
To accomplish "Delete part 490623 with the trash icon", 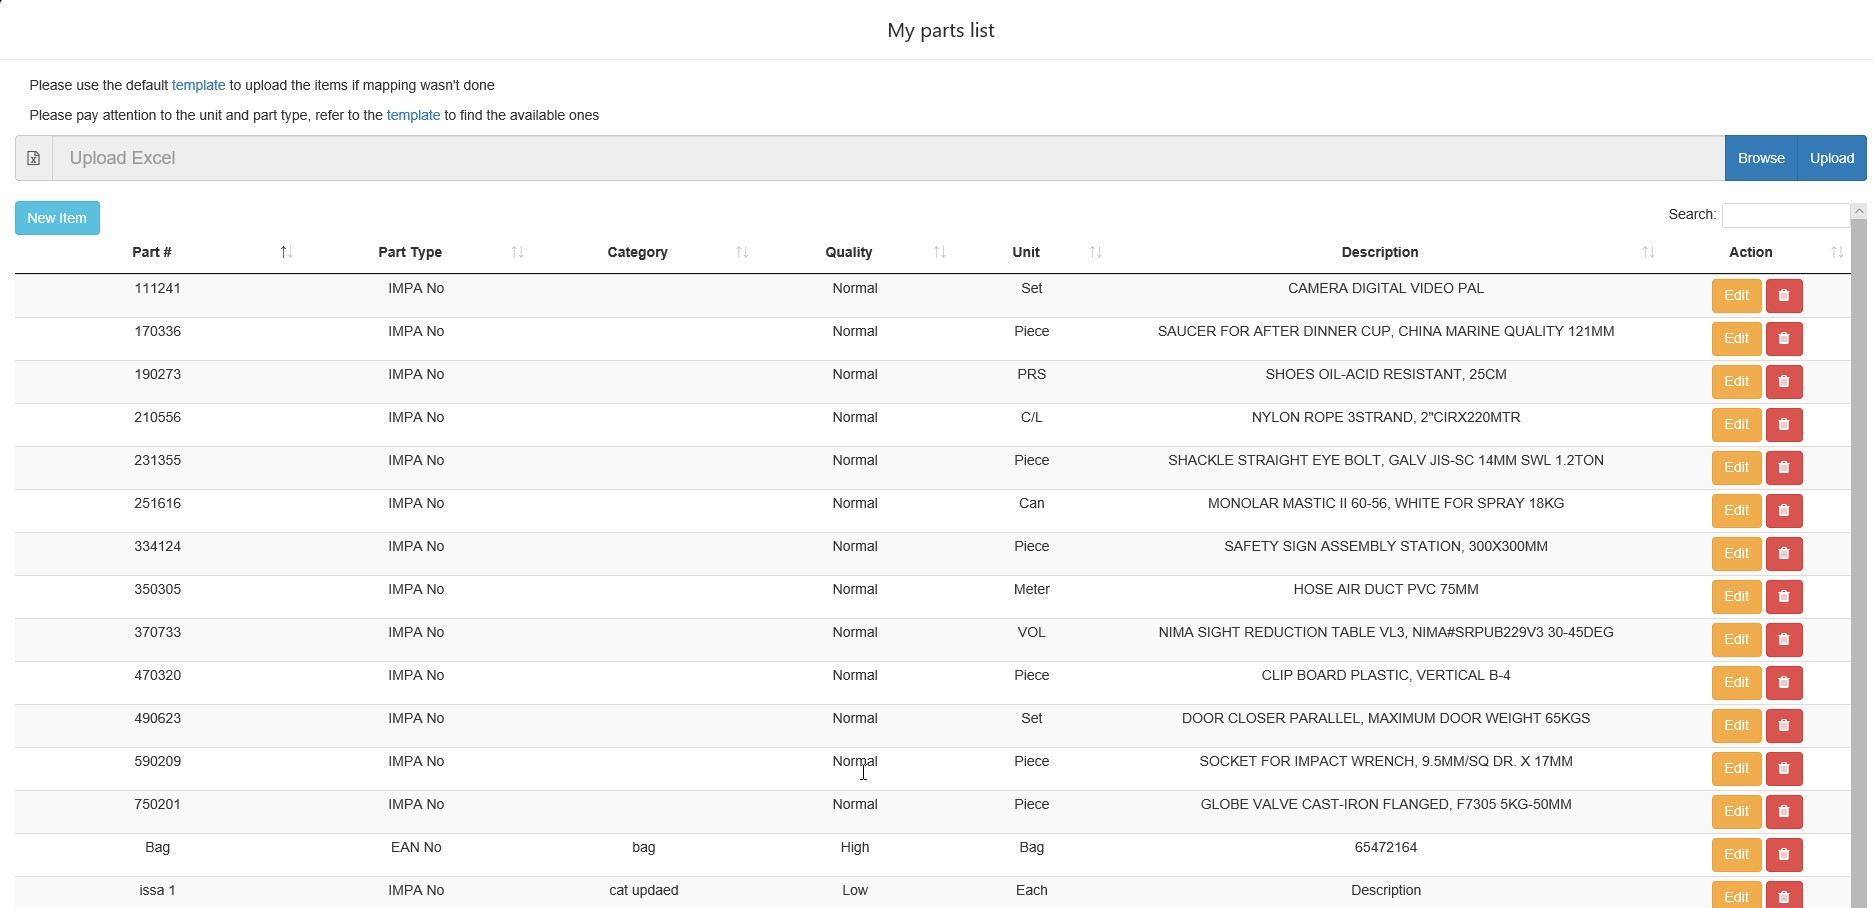I will 1784,726.
